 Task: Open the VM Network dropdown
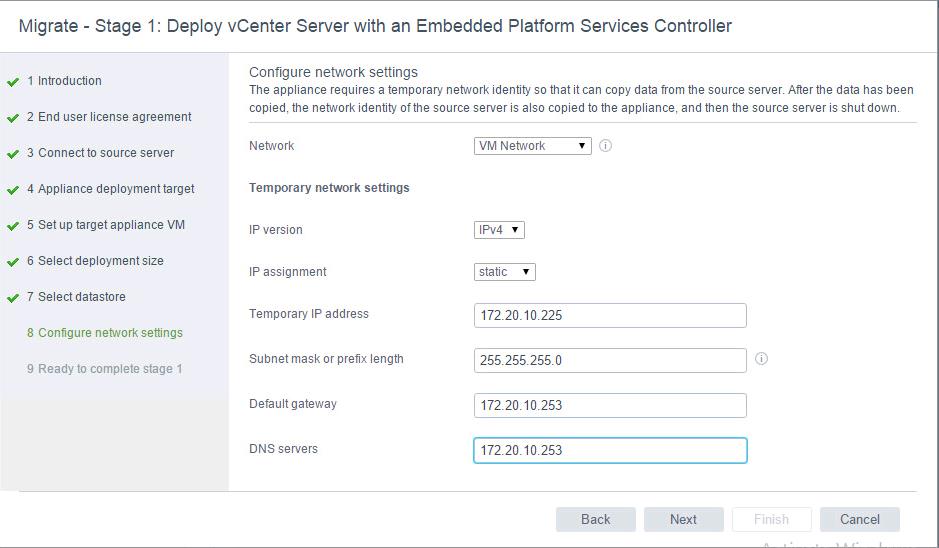[x=532, y=146]
